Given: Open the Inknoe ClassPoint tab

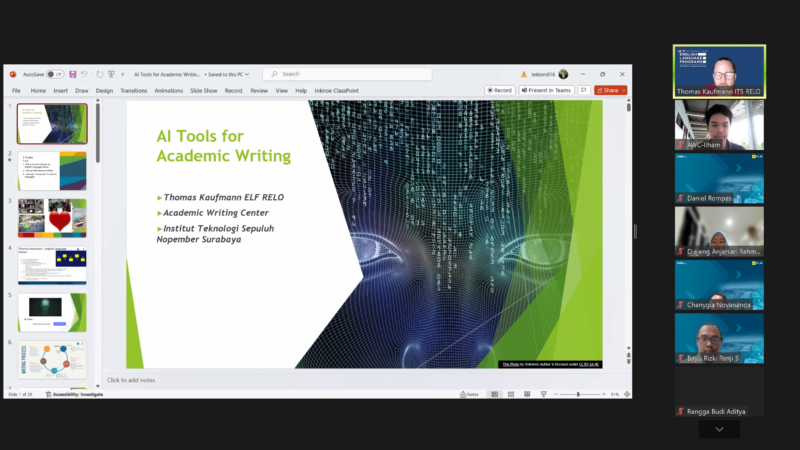Looking at the screenshot, I should click(337, 90).
